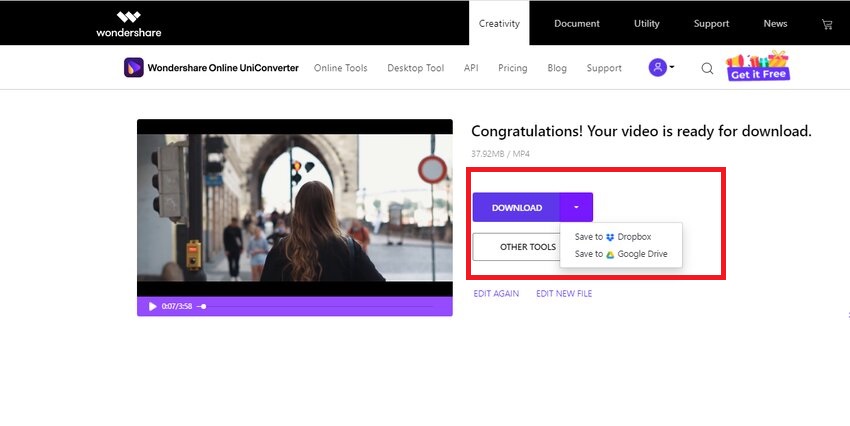Click the Wondershare logo
The image size is (850, 426).
128,24
